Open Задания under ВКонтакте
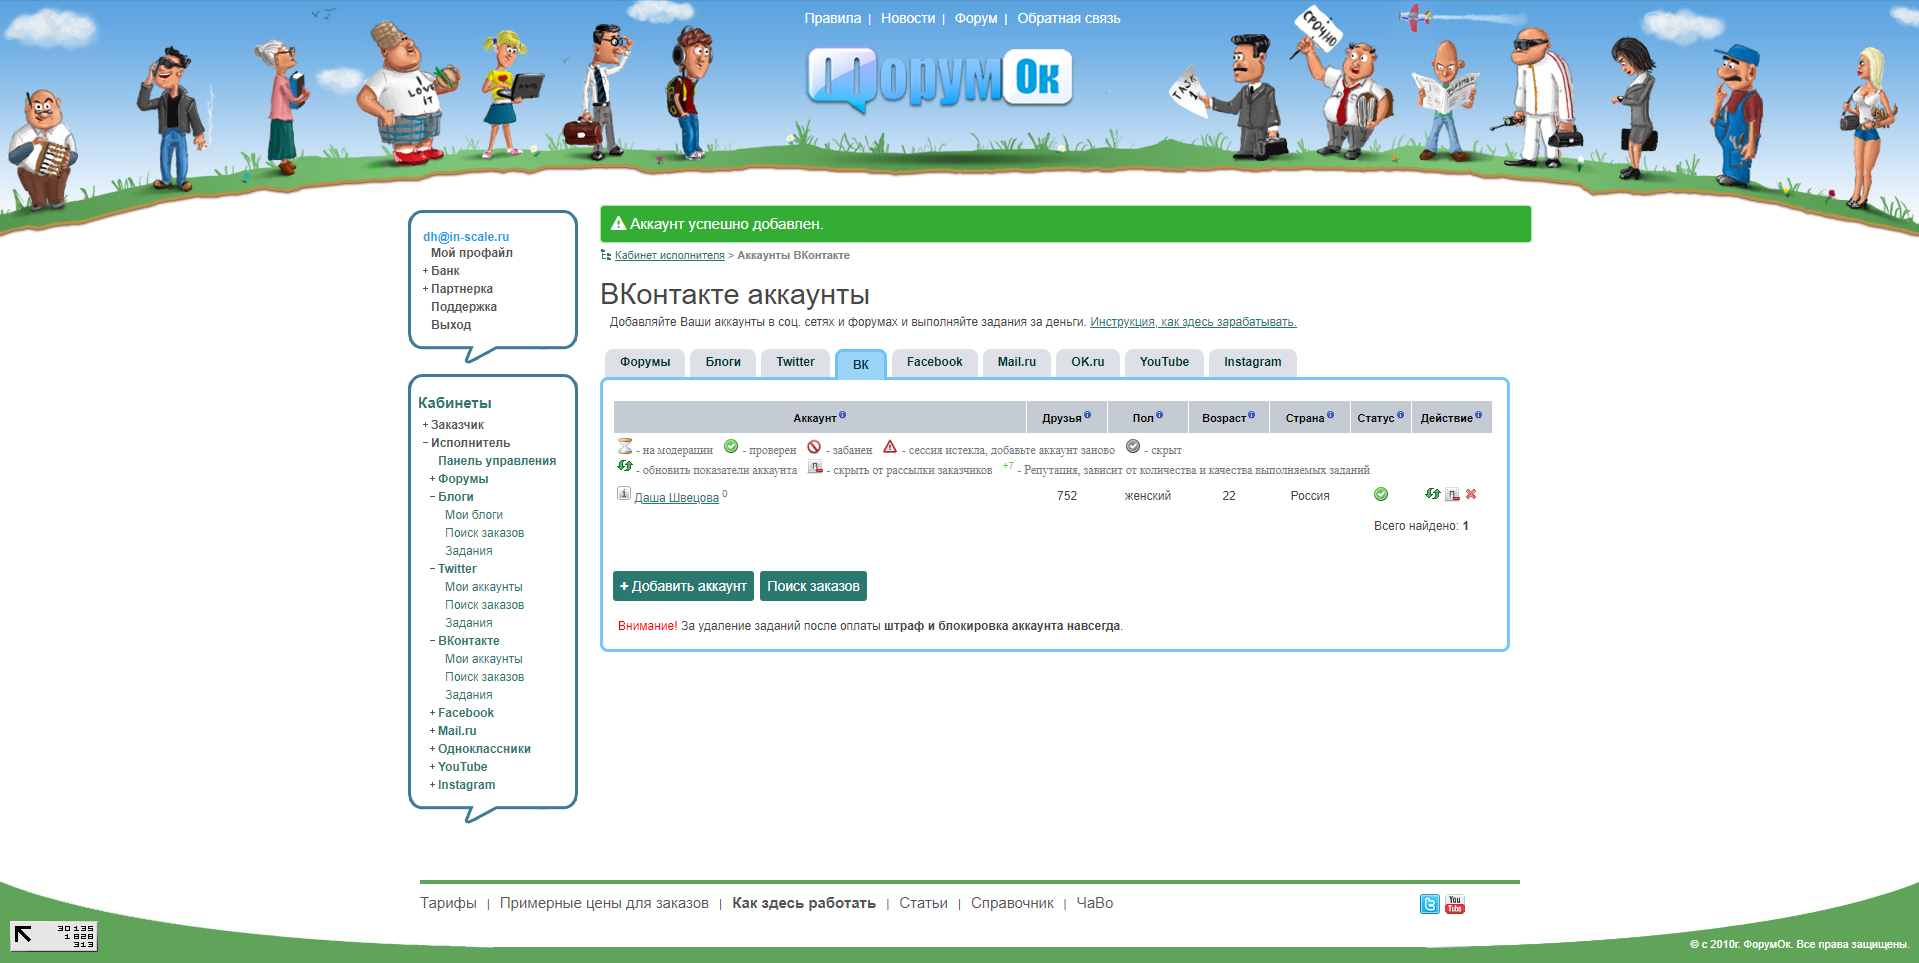The height and width of the screenshot is (963, 1919). tap(469, 695)
